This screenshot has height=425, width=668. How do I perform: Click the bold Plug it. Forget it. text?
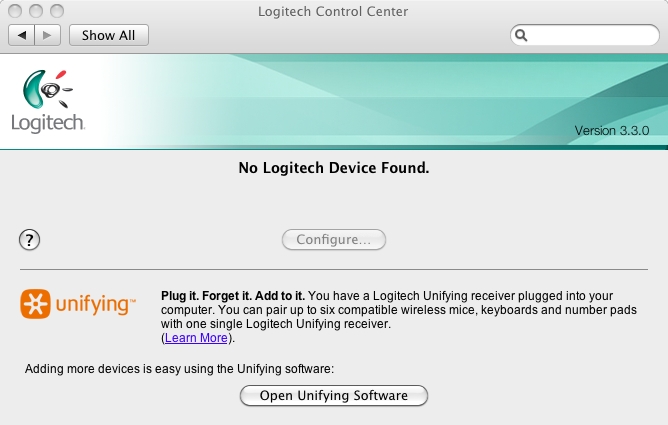click(x=206, y=296)
